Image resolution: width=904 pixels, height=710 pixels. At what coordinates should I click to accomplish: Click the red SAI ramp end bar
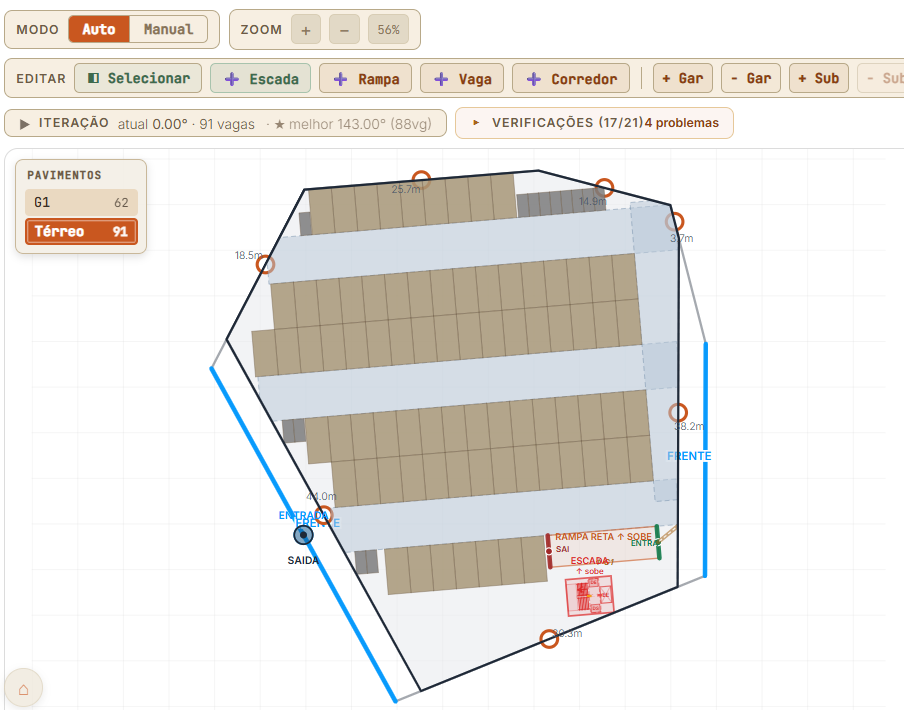(548, 551)
